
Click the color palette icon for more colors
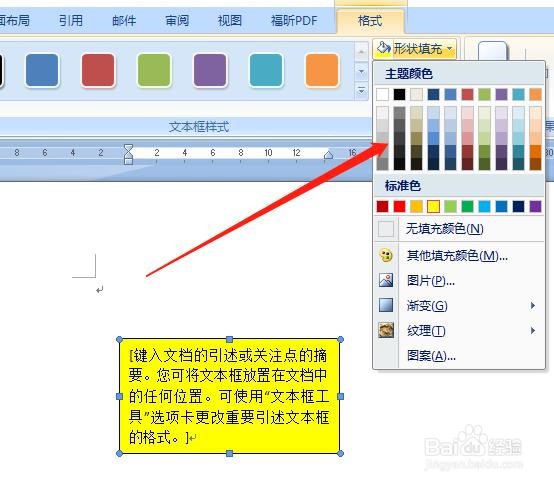[x=386, y=255]
